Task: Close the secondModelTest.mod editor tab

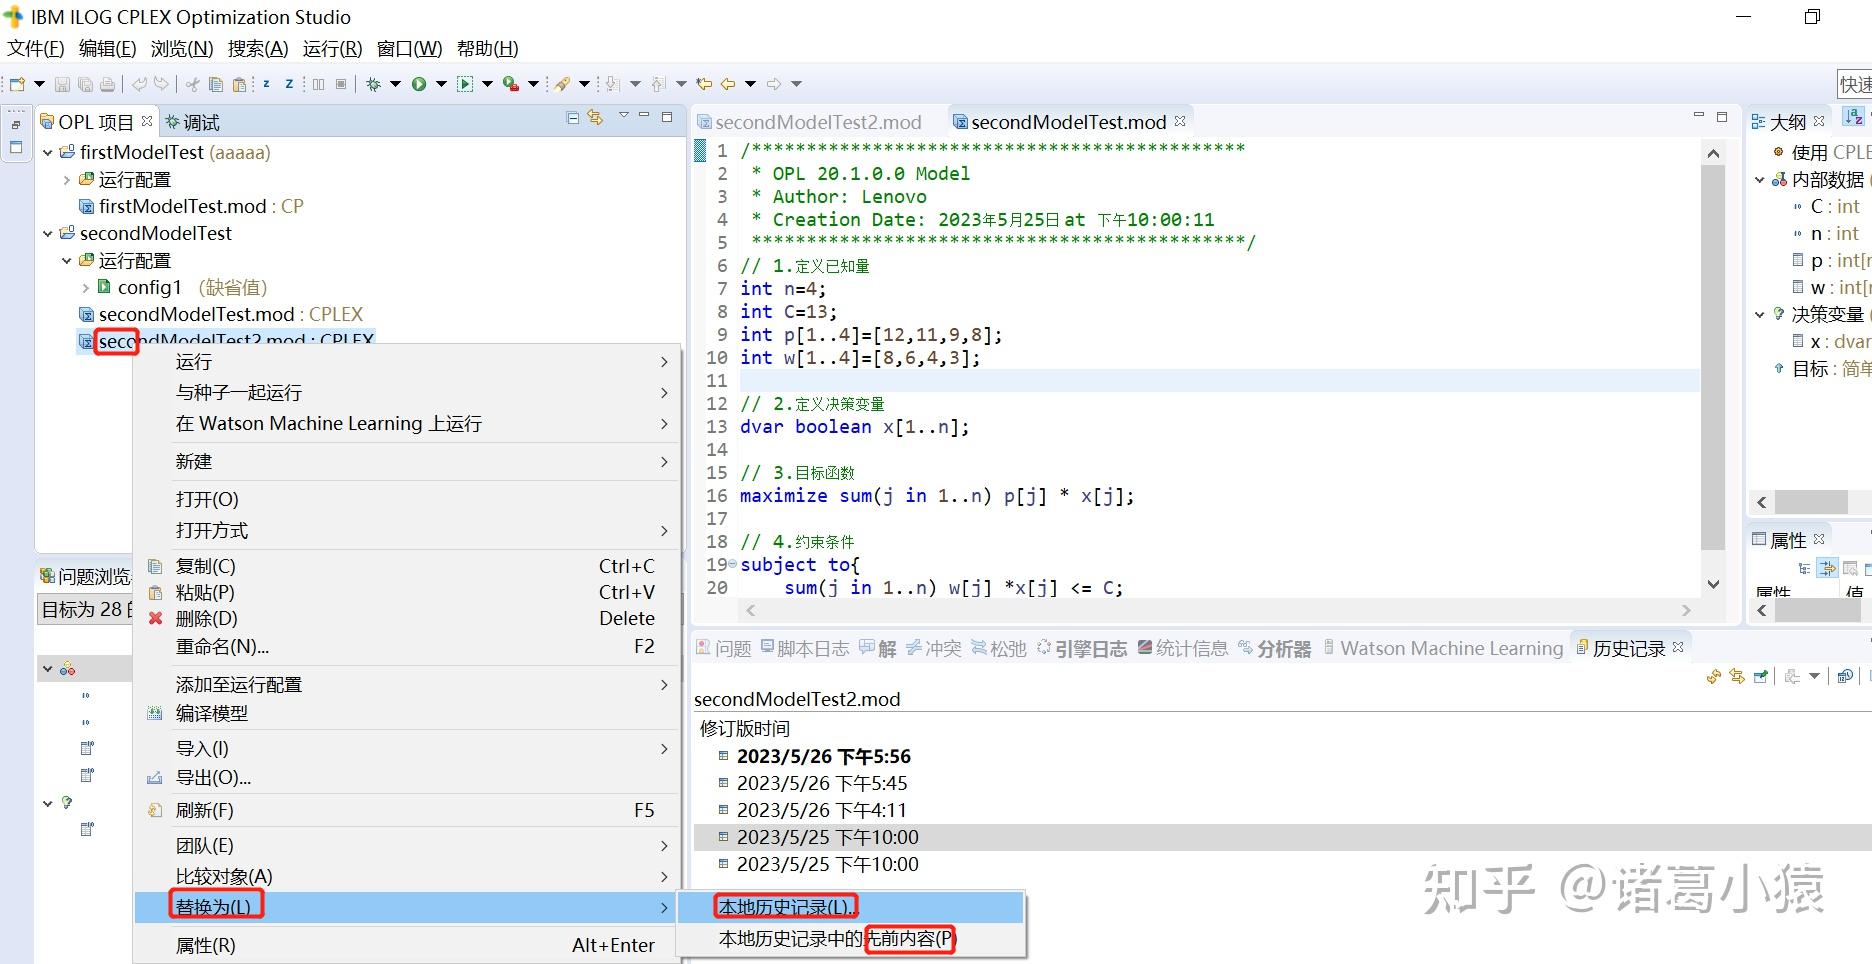Action: pos(1180,120)
